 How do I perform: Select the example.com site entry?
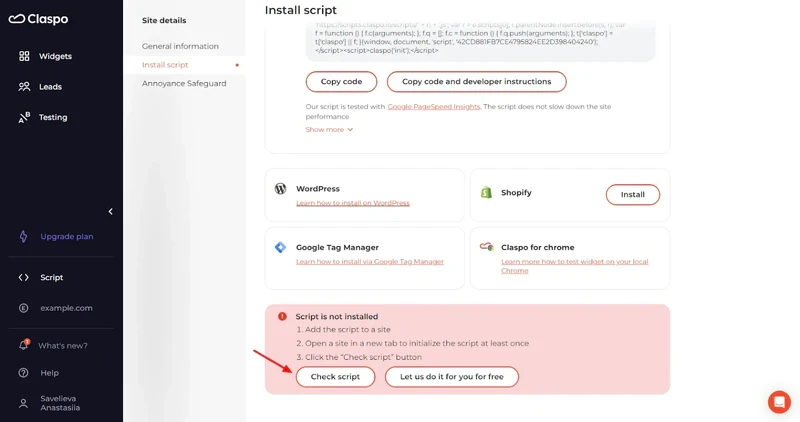coord(66,308)
